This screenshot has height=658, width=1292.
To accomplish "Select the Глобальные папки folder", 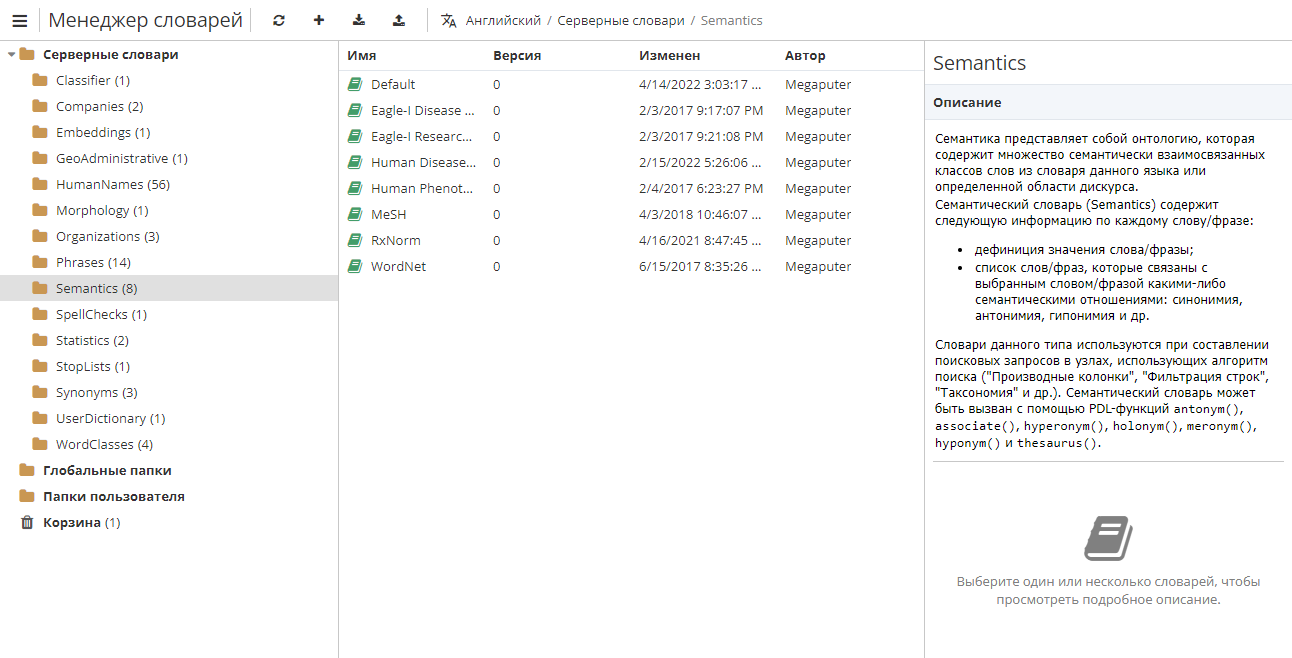I will pyautogui.click(x=107, y=470).
